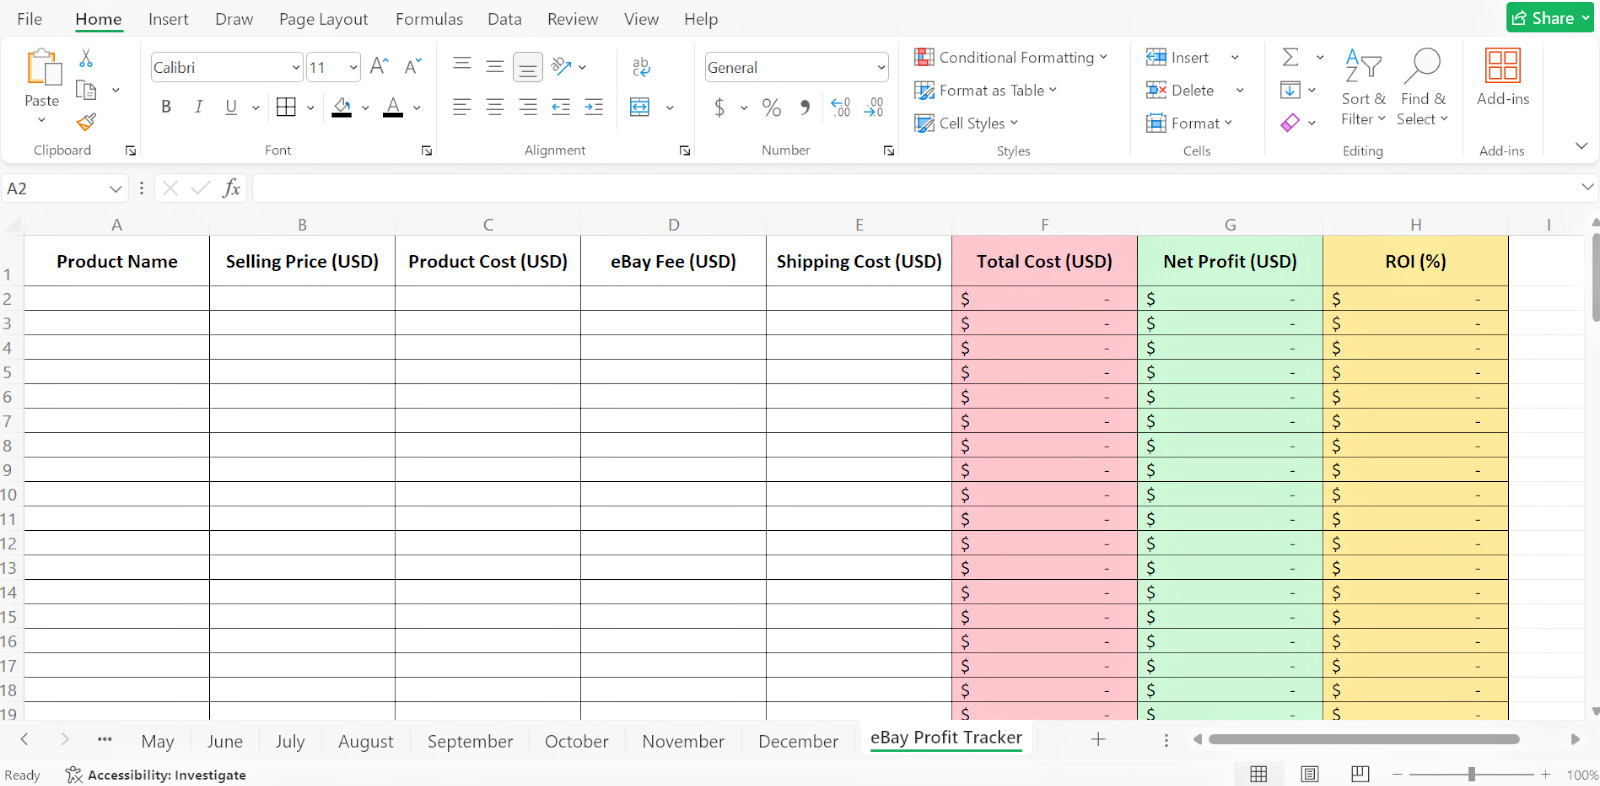Toggle Italic formatting
This screenshot has height=786, width=1600.
(x=199, y=107)
